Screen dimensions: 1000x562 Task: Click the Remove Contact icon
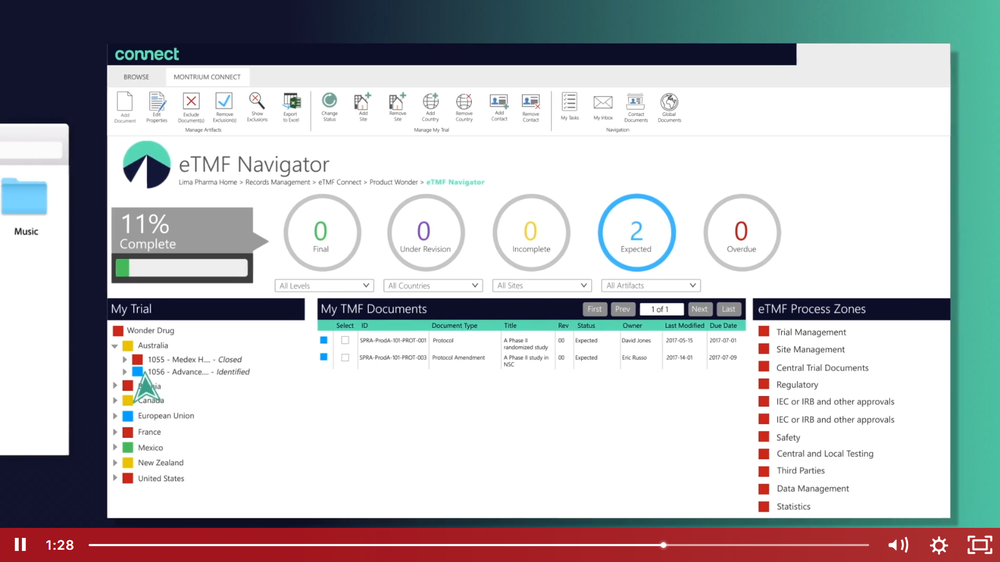531,102
